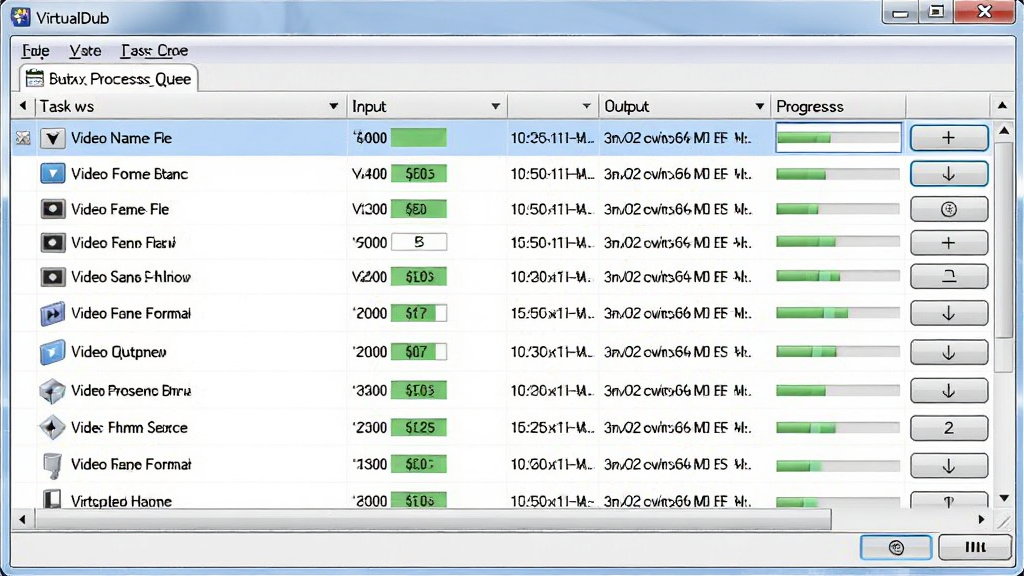Click the down arrow button in Video Fane Format row
The width and height of the screenshot is (1024, 576).
point(949,465)
